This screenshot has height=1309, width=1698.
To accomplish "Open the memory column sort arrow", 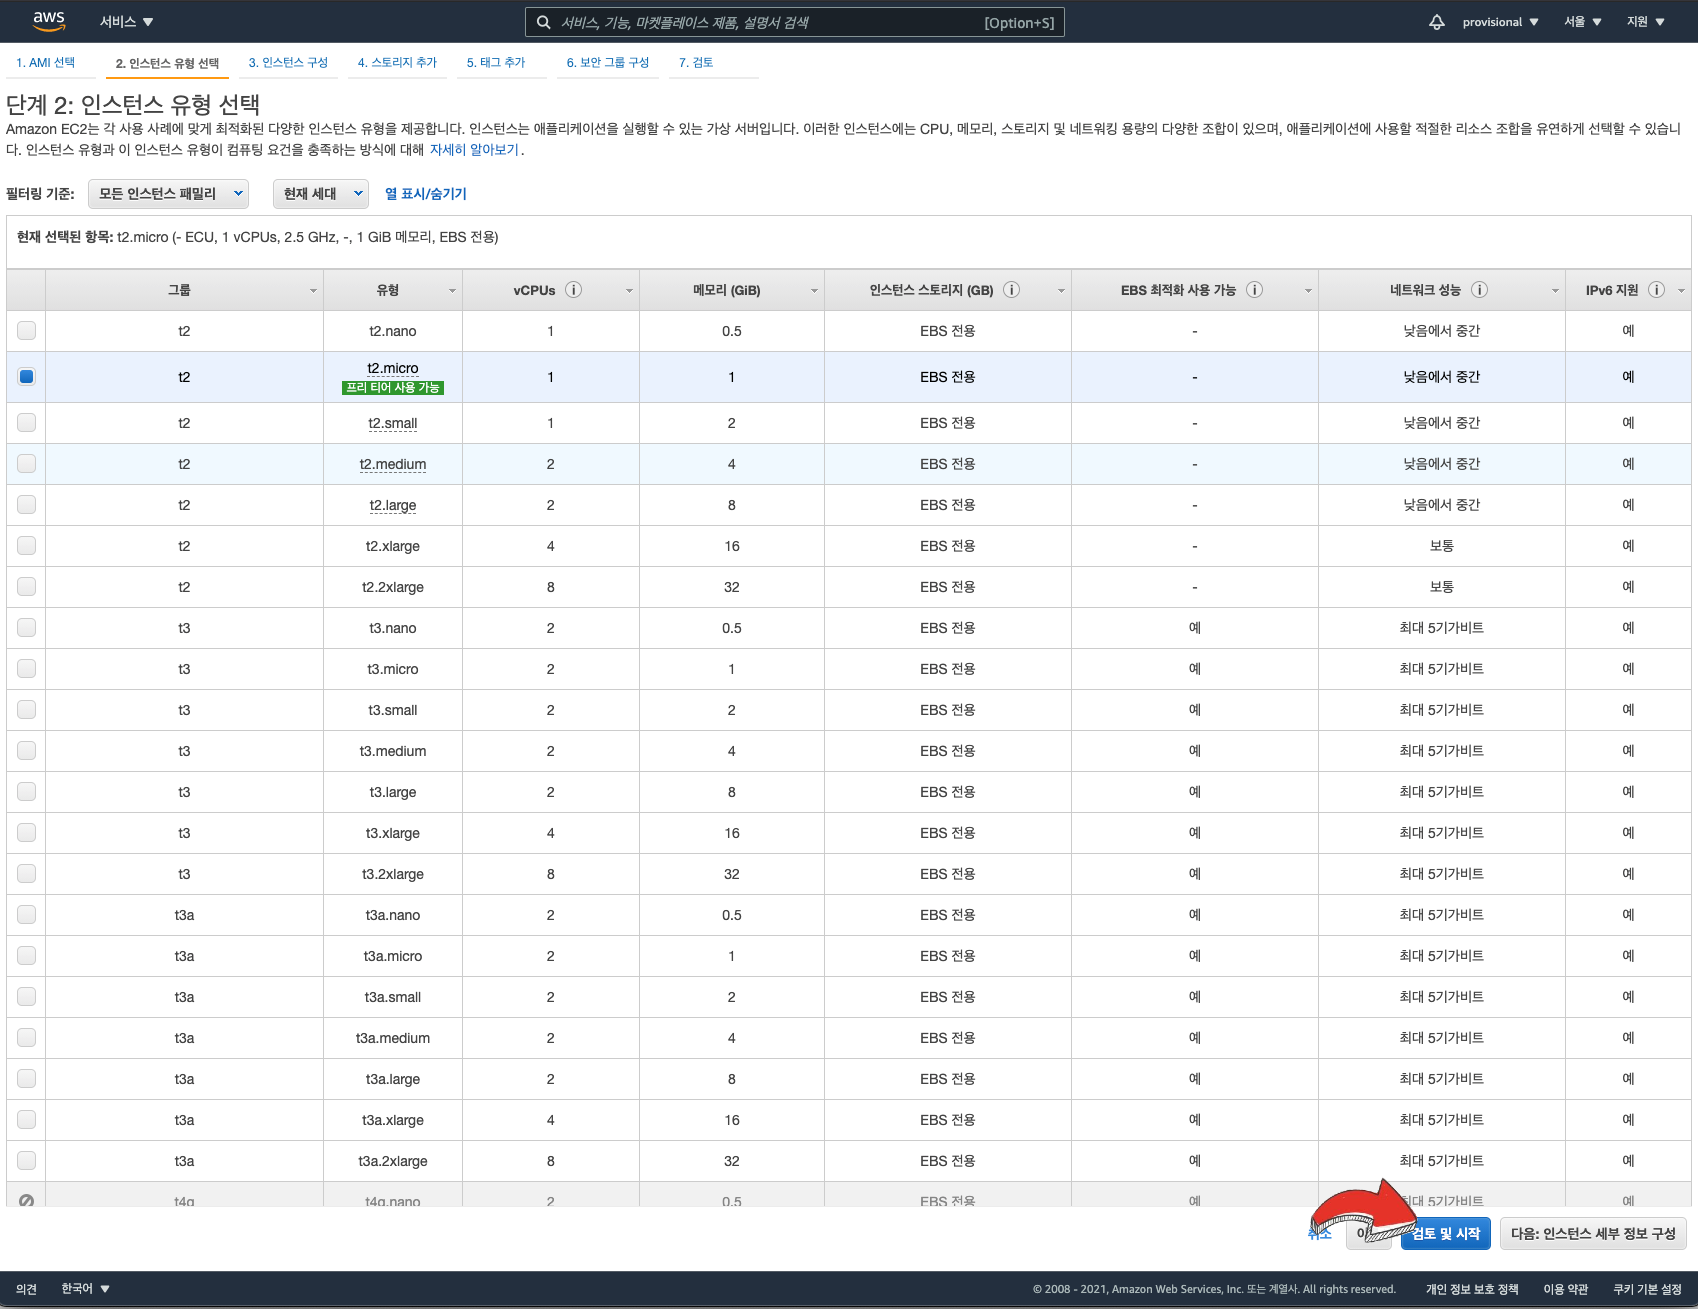I will coord(814,291).
